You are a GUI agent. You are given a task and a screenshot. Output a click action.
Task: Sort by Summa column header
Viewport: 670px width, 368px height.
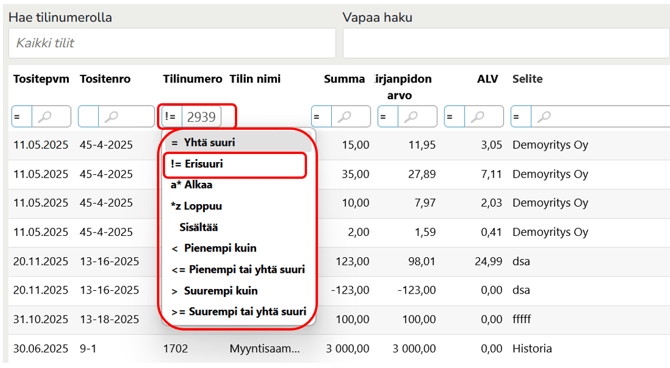344,79
